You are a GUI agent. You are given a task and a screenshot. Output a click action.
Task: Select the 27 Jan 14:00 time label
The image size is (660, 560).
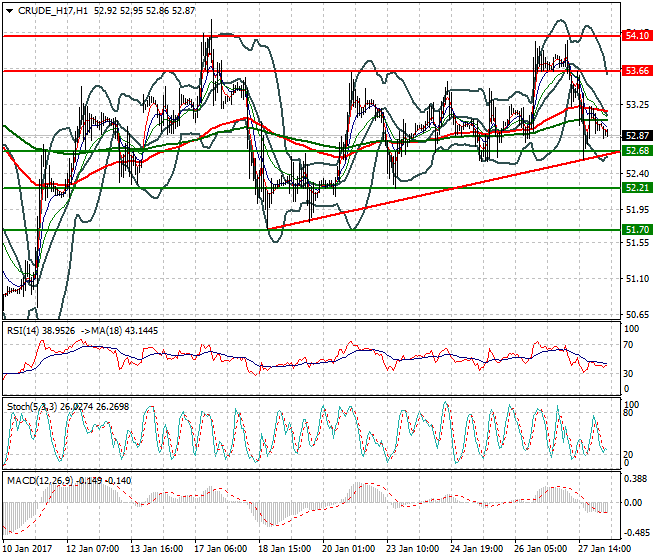coord(604,549)
